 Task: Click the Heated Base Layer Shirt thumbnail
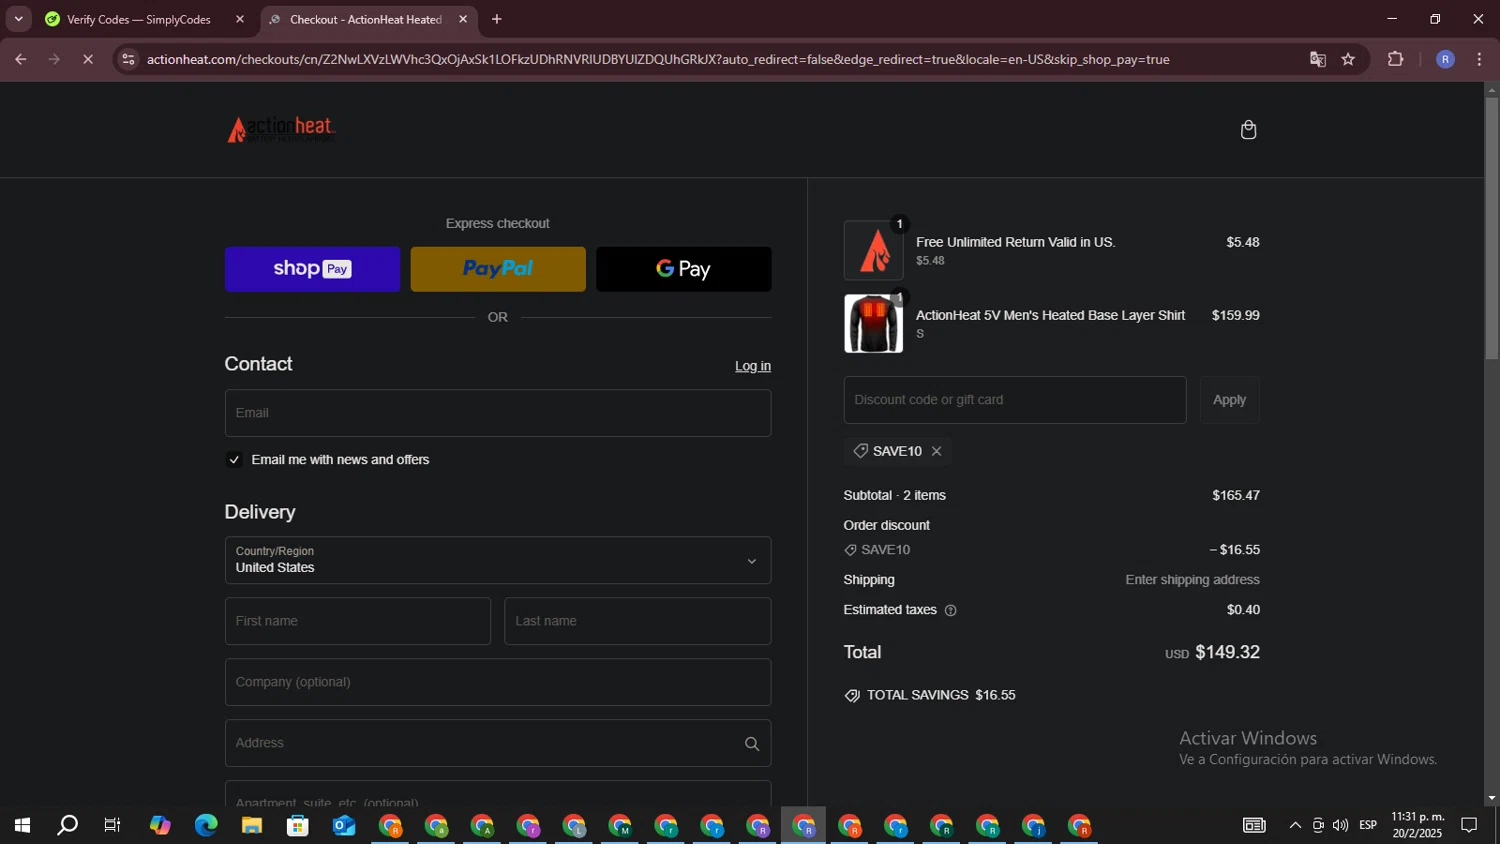tap(873, 323)
